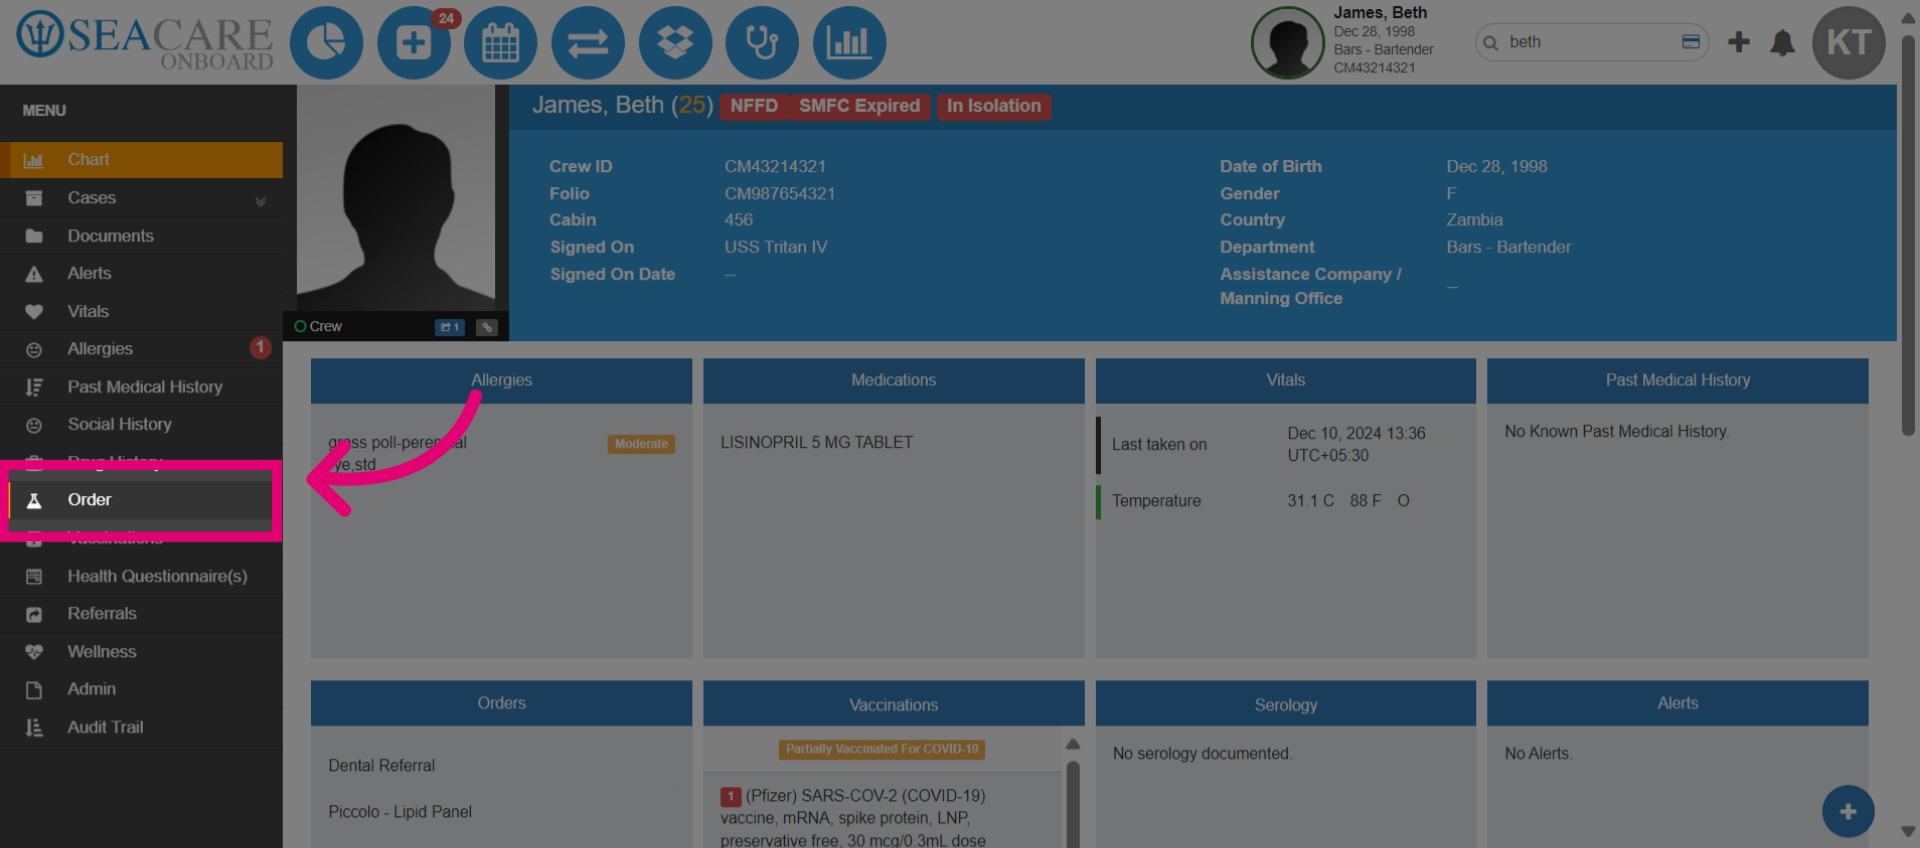1920x848 pixels.
Task: Select Chart in the sidebar menu
Action: [141, 160]
